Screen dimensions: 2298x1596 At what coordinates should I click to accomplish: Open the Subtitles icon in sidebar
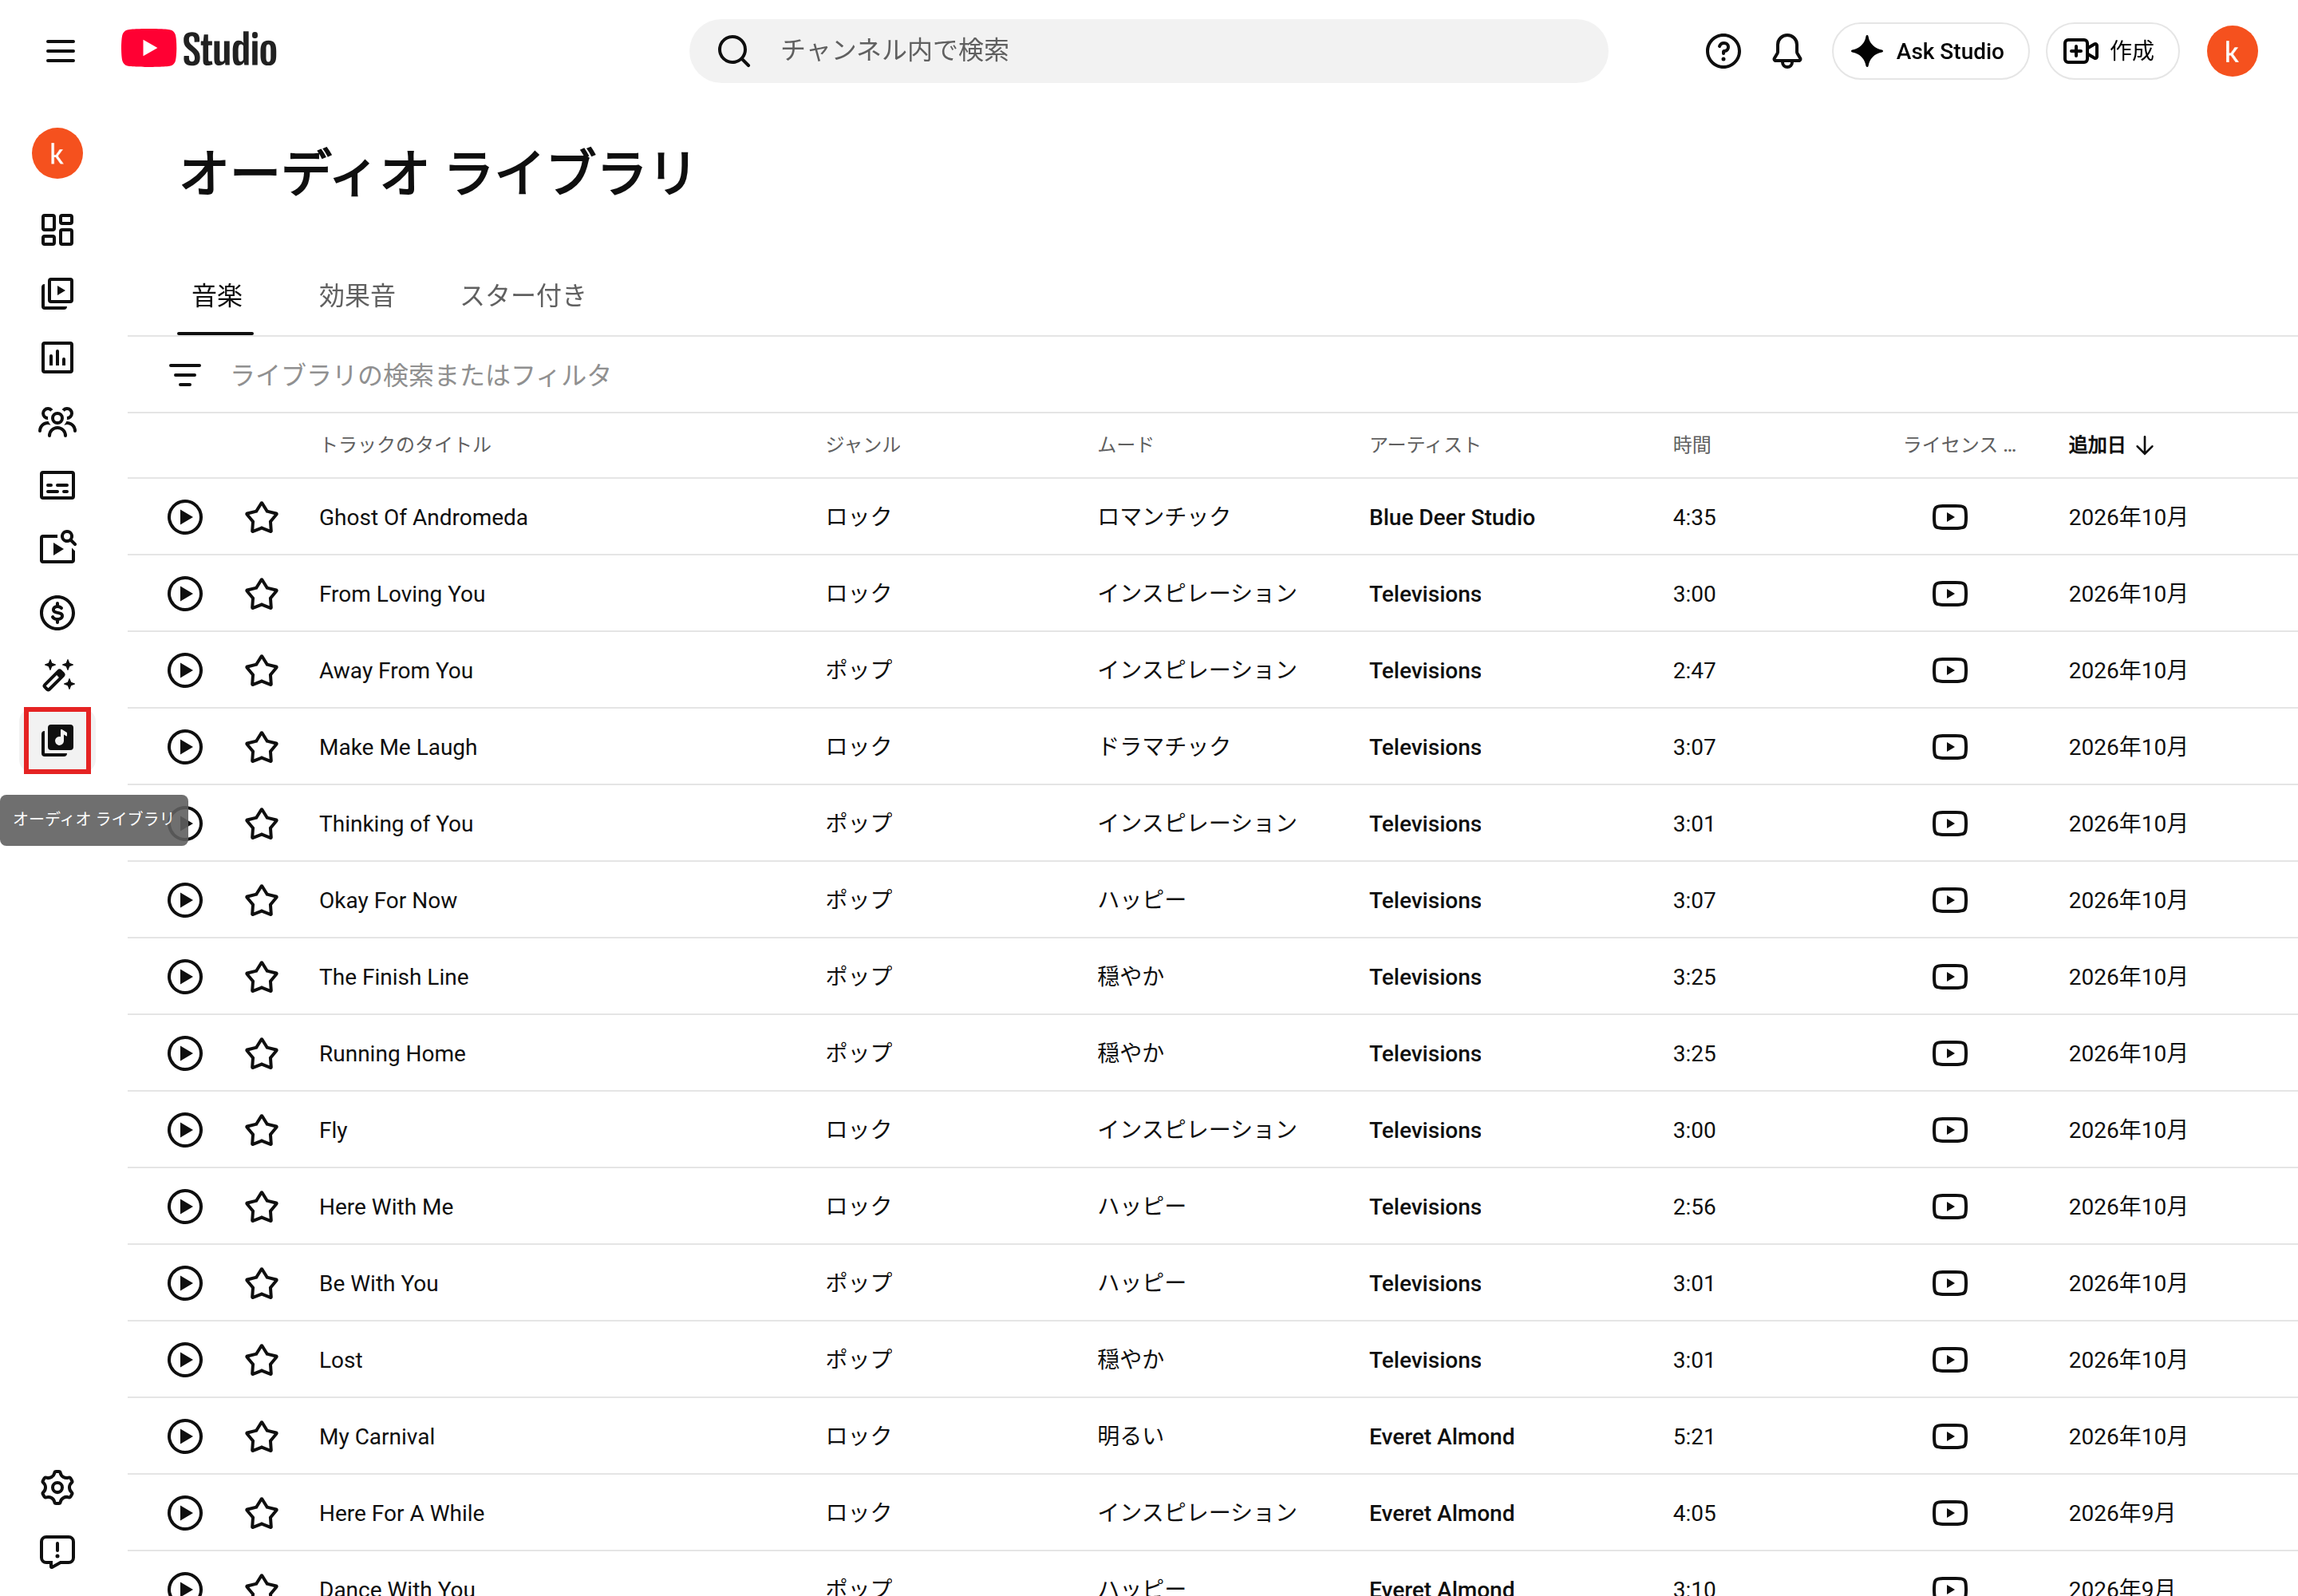coord(57,486)
